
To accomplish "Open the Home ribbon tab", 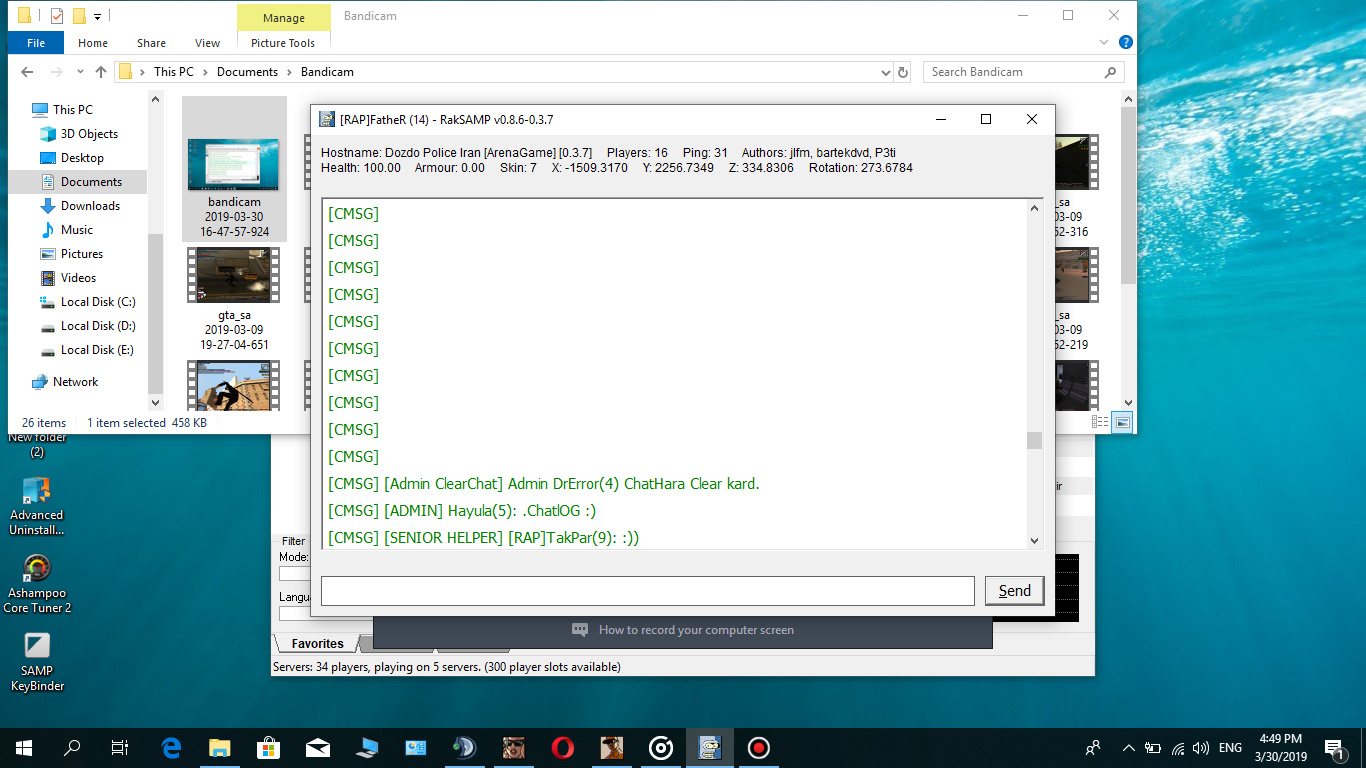I will tap(93, 43).
